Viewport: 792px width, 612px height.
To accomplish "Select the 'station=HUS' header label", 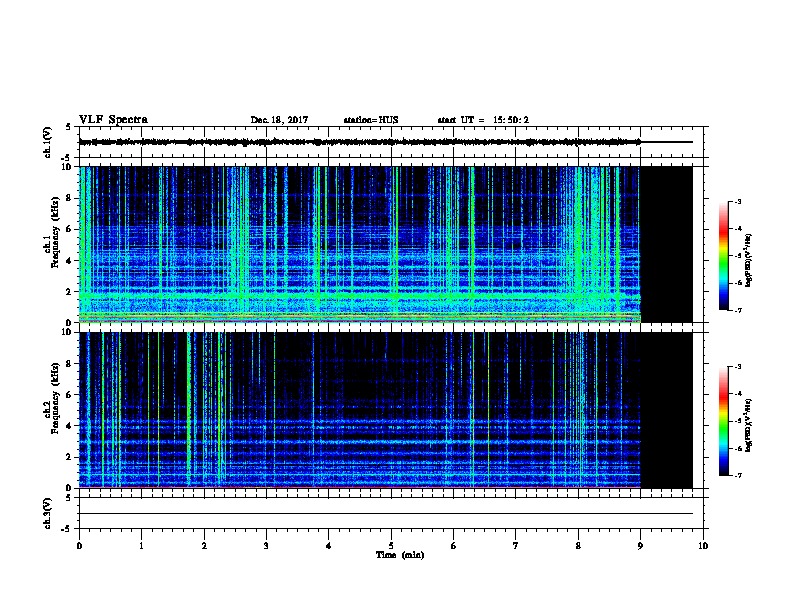I will (x=371, y=120).
